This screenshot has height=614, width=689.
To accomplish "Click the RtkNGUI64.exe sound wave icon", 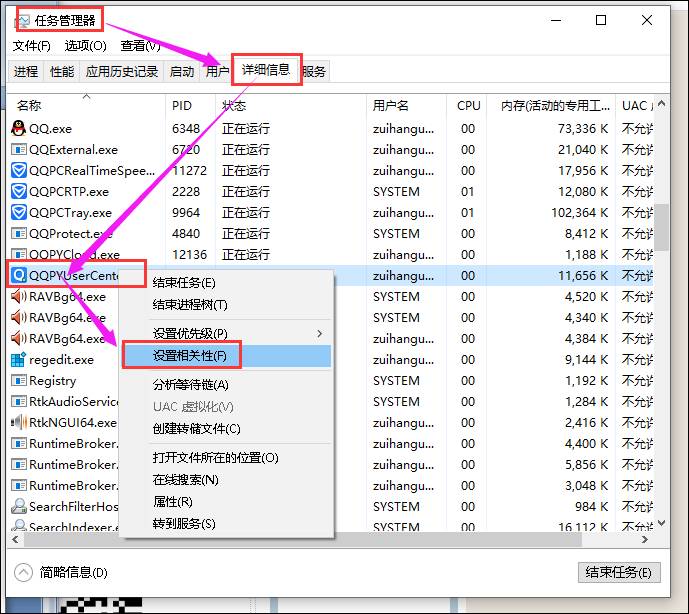I will pyautogui.click(x=18, y=422).
